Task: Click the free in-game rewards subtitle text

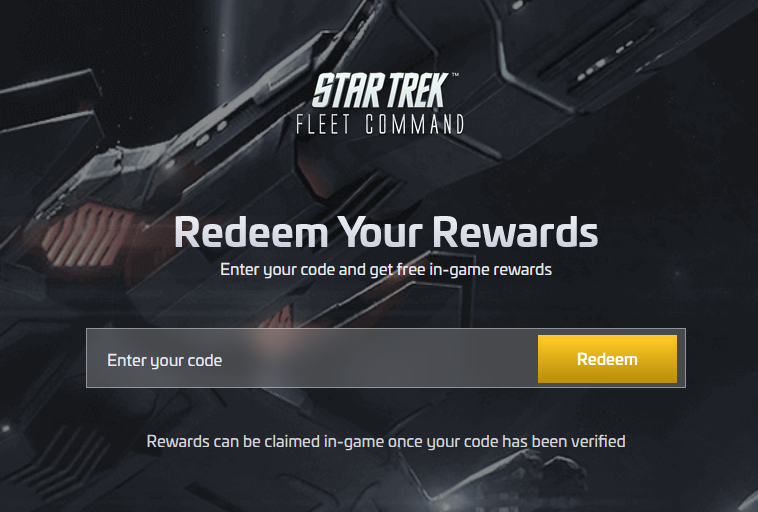Action: [386, 270]
